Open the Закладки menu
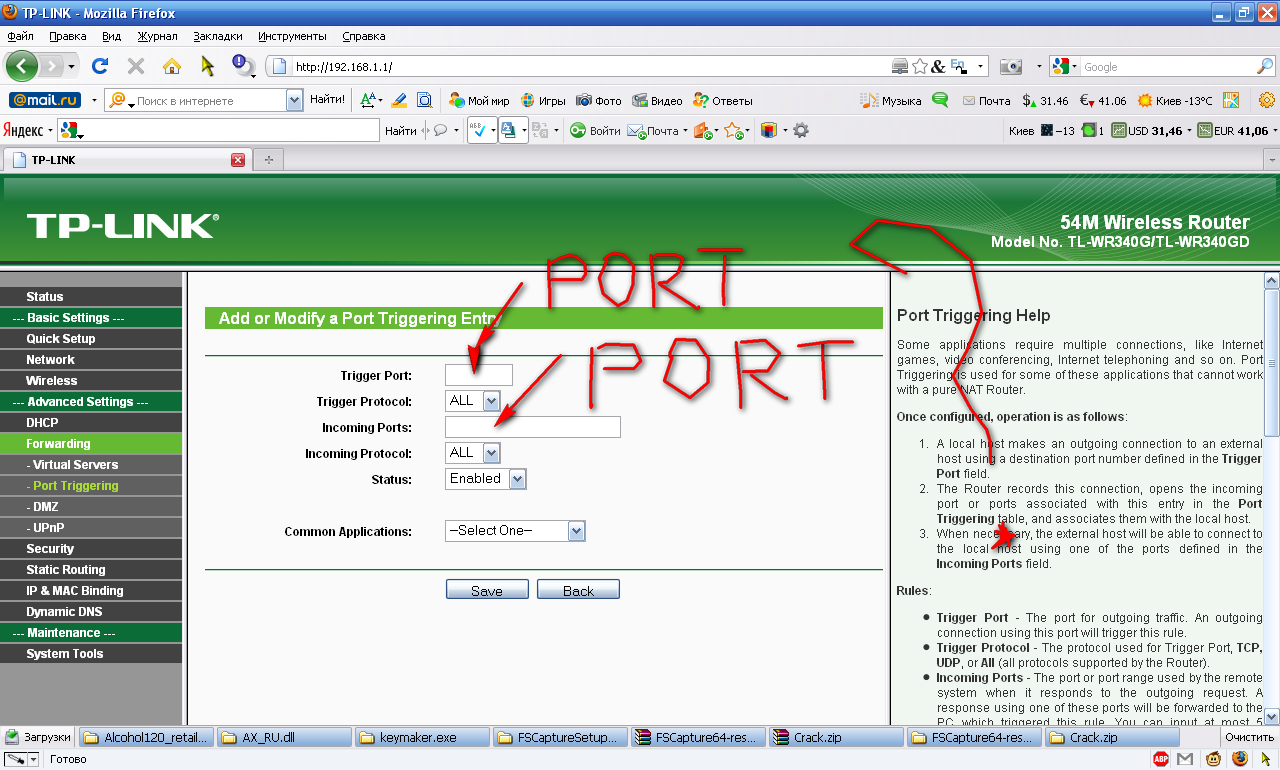The image size is (1280, 770). (217, 36)
